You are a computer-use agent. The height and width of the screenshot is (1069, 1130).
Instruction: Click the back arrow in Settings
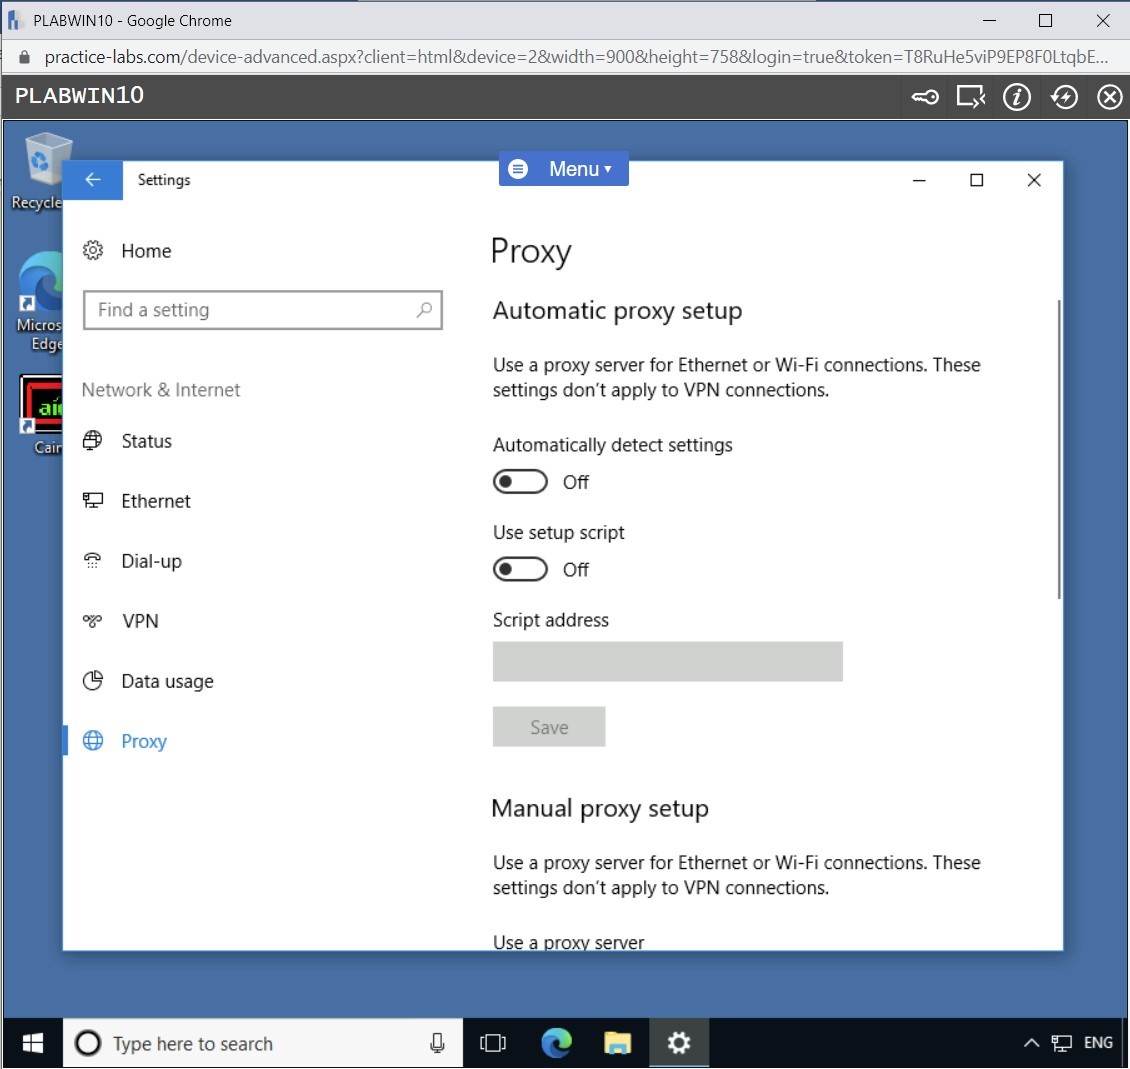pos(92,179)
